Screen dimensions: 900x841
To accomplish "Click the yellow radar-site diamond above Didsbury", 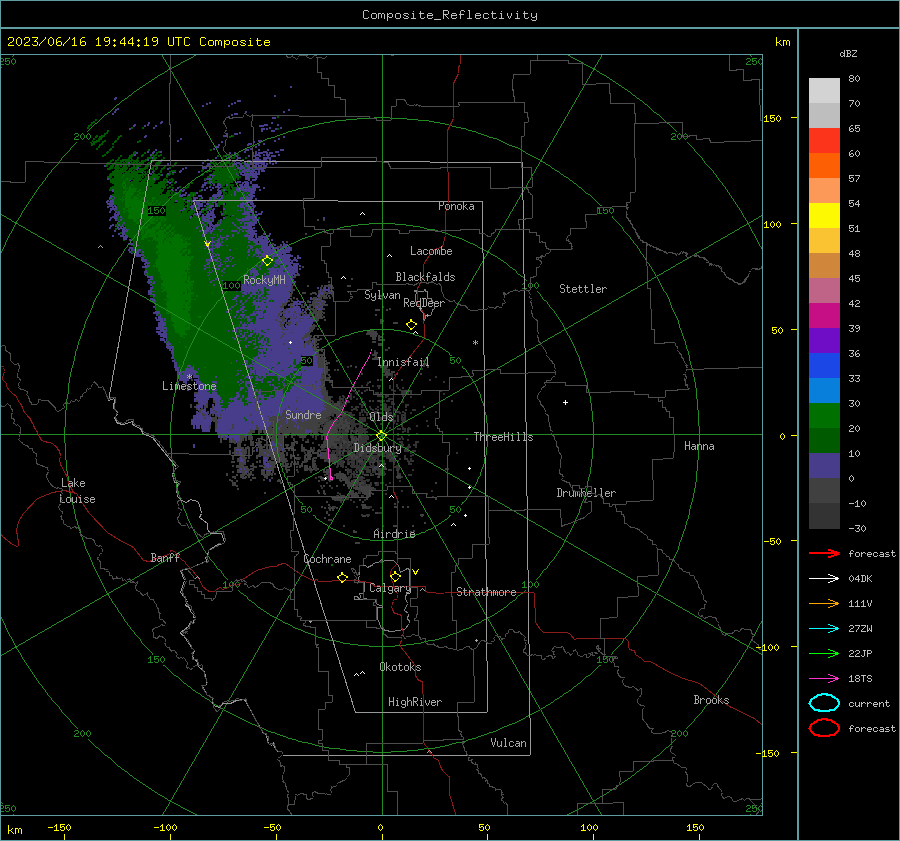I will 382,436.
